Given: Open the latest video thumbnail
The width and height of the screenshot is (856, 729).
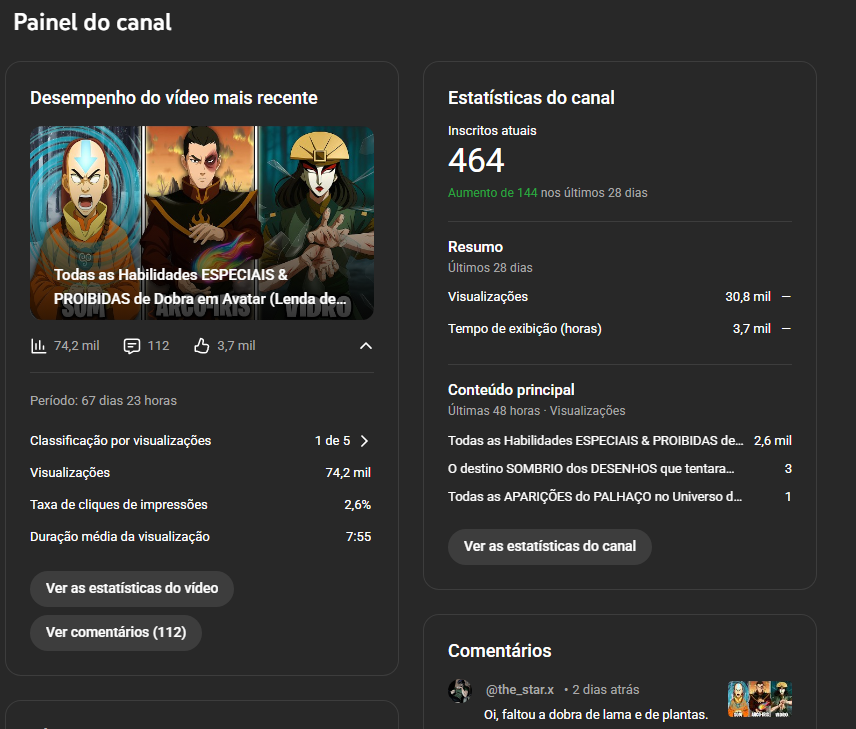Looking at the screenshot, I should (x=201, y=223).
